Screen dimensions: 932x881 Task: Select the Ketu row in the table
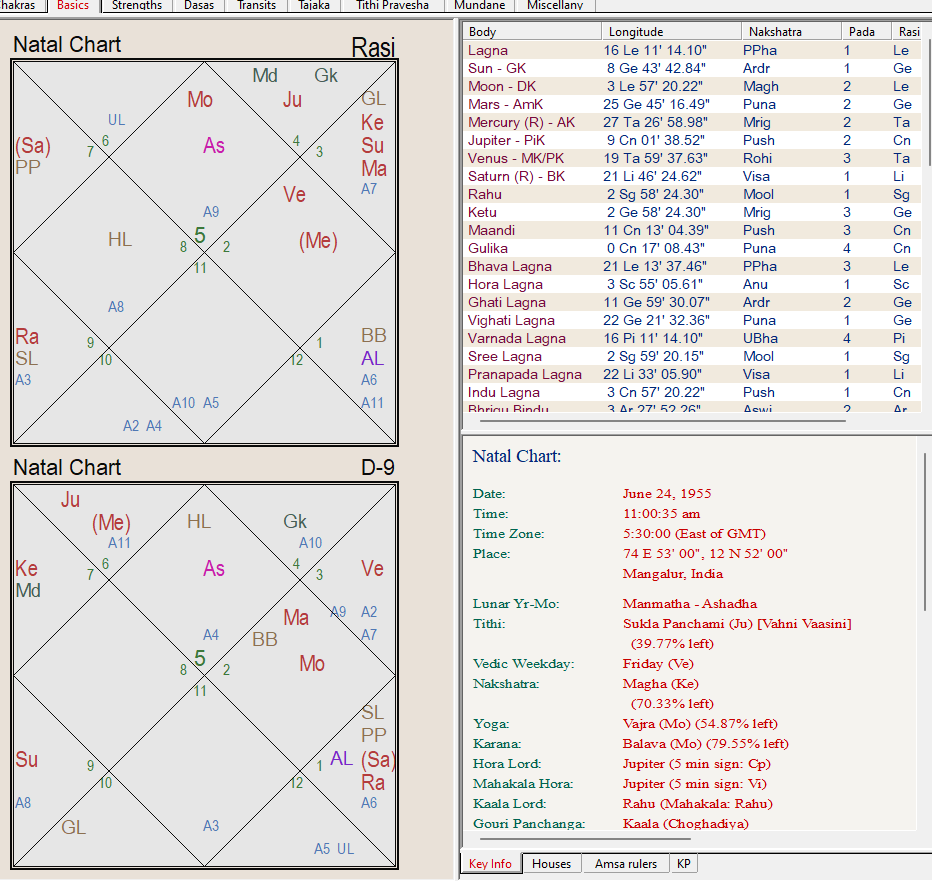click(692, 212)
